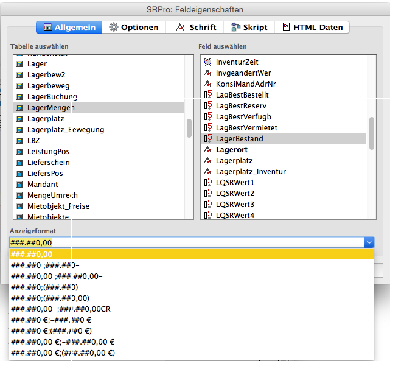Image resolution: width=399 pixels, height=372 pixels.
Task: Switch to the Skript tab
Action: (x=249, y=27)
